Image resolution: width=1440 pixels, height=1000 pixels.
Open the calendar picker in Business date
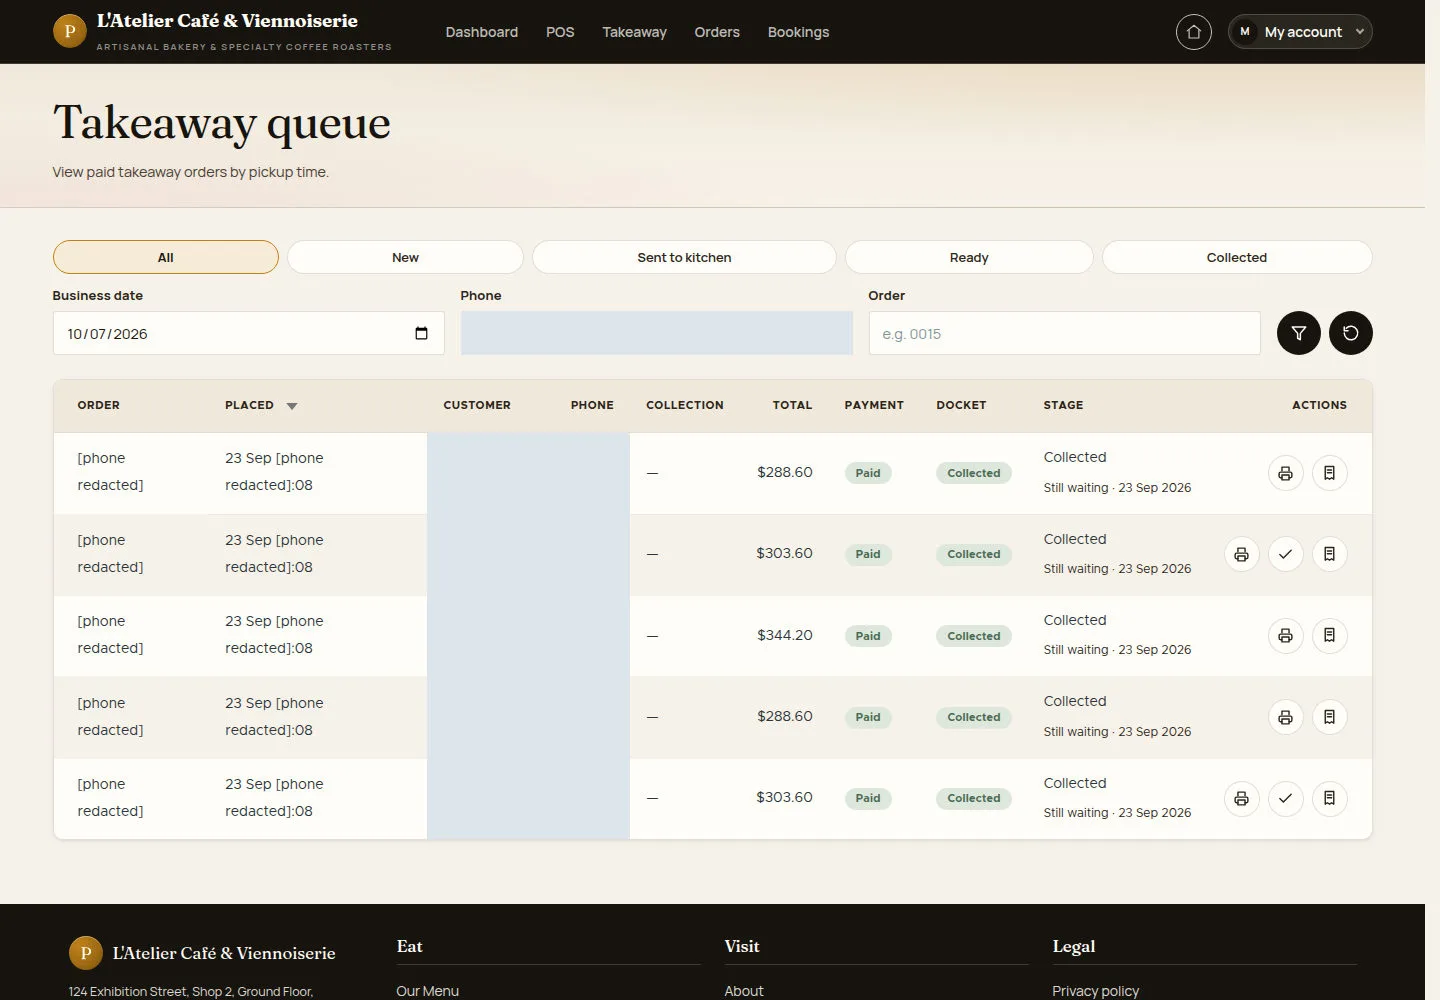point(421,333)
